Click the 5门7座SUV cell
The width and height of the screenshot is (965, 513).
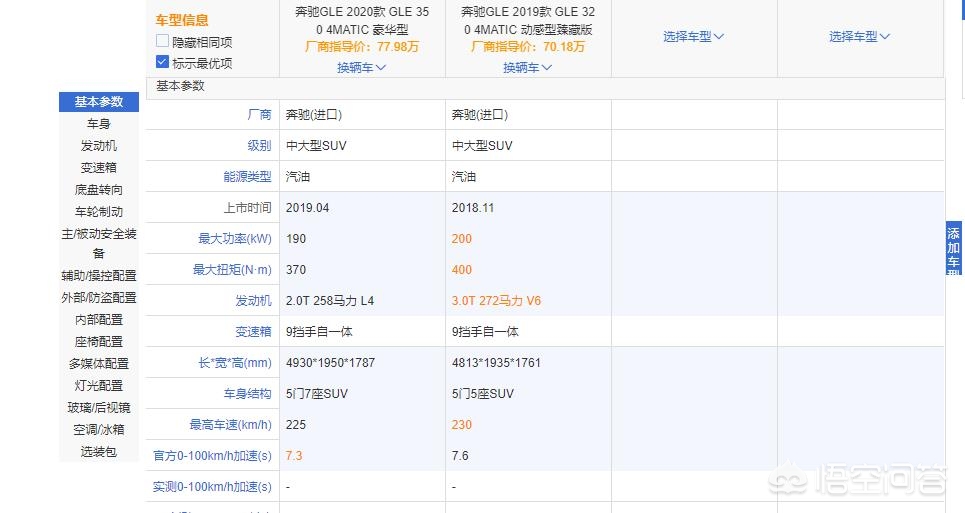click(x=317, y=394)
